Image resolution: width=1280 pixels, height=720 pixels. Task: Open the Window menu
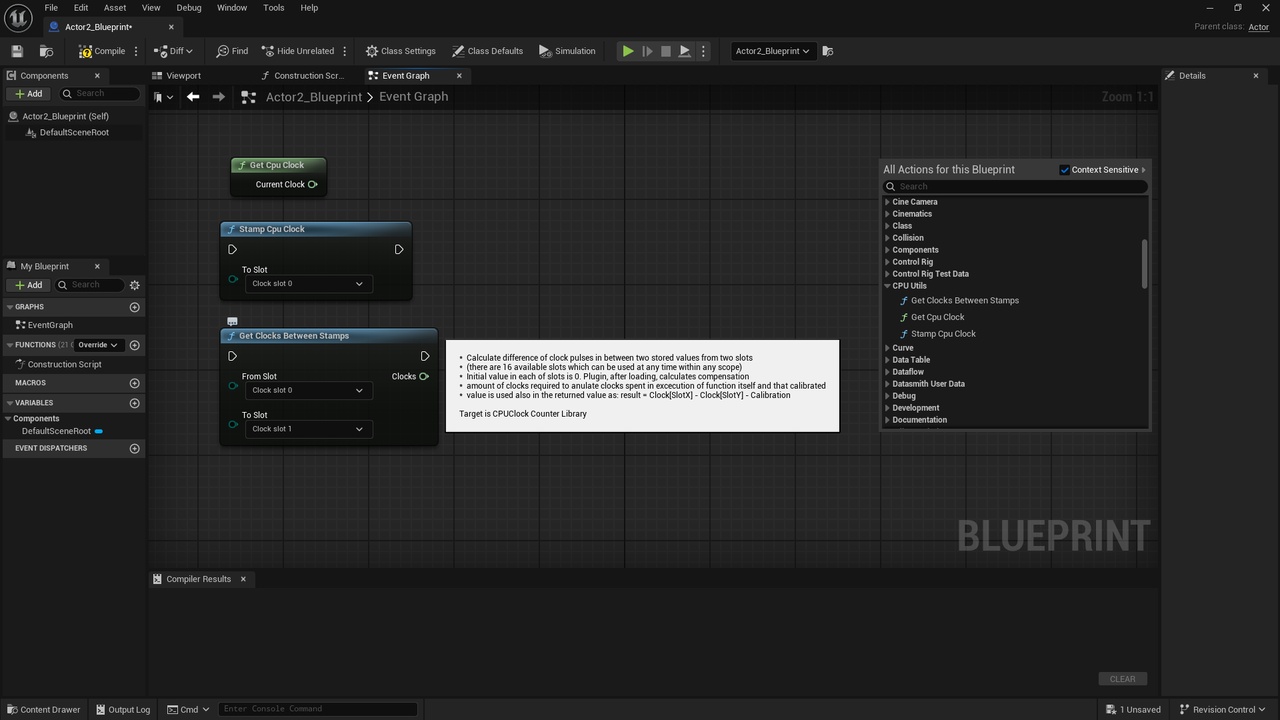pyautogui.click(x=232, y=8)
